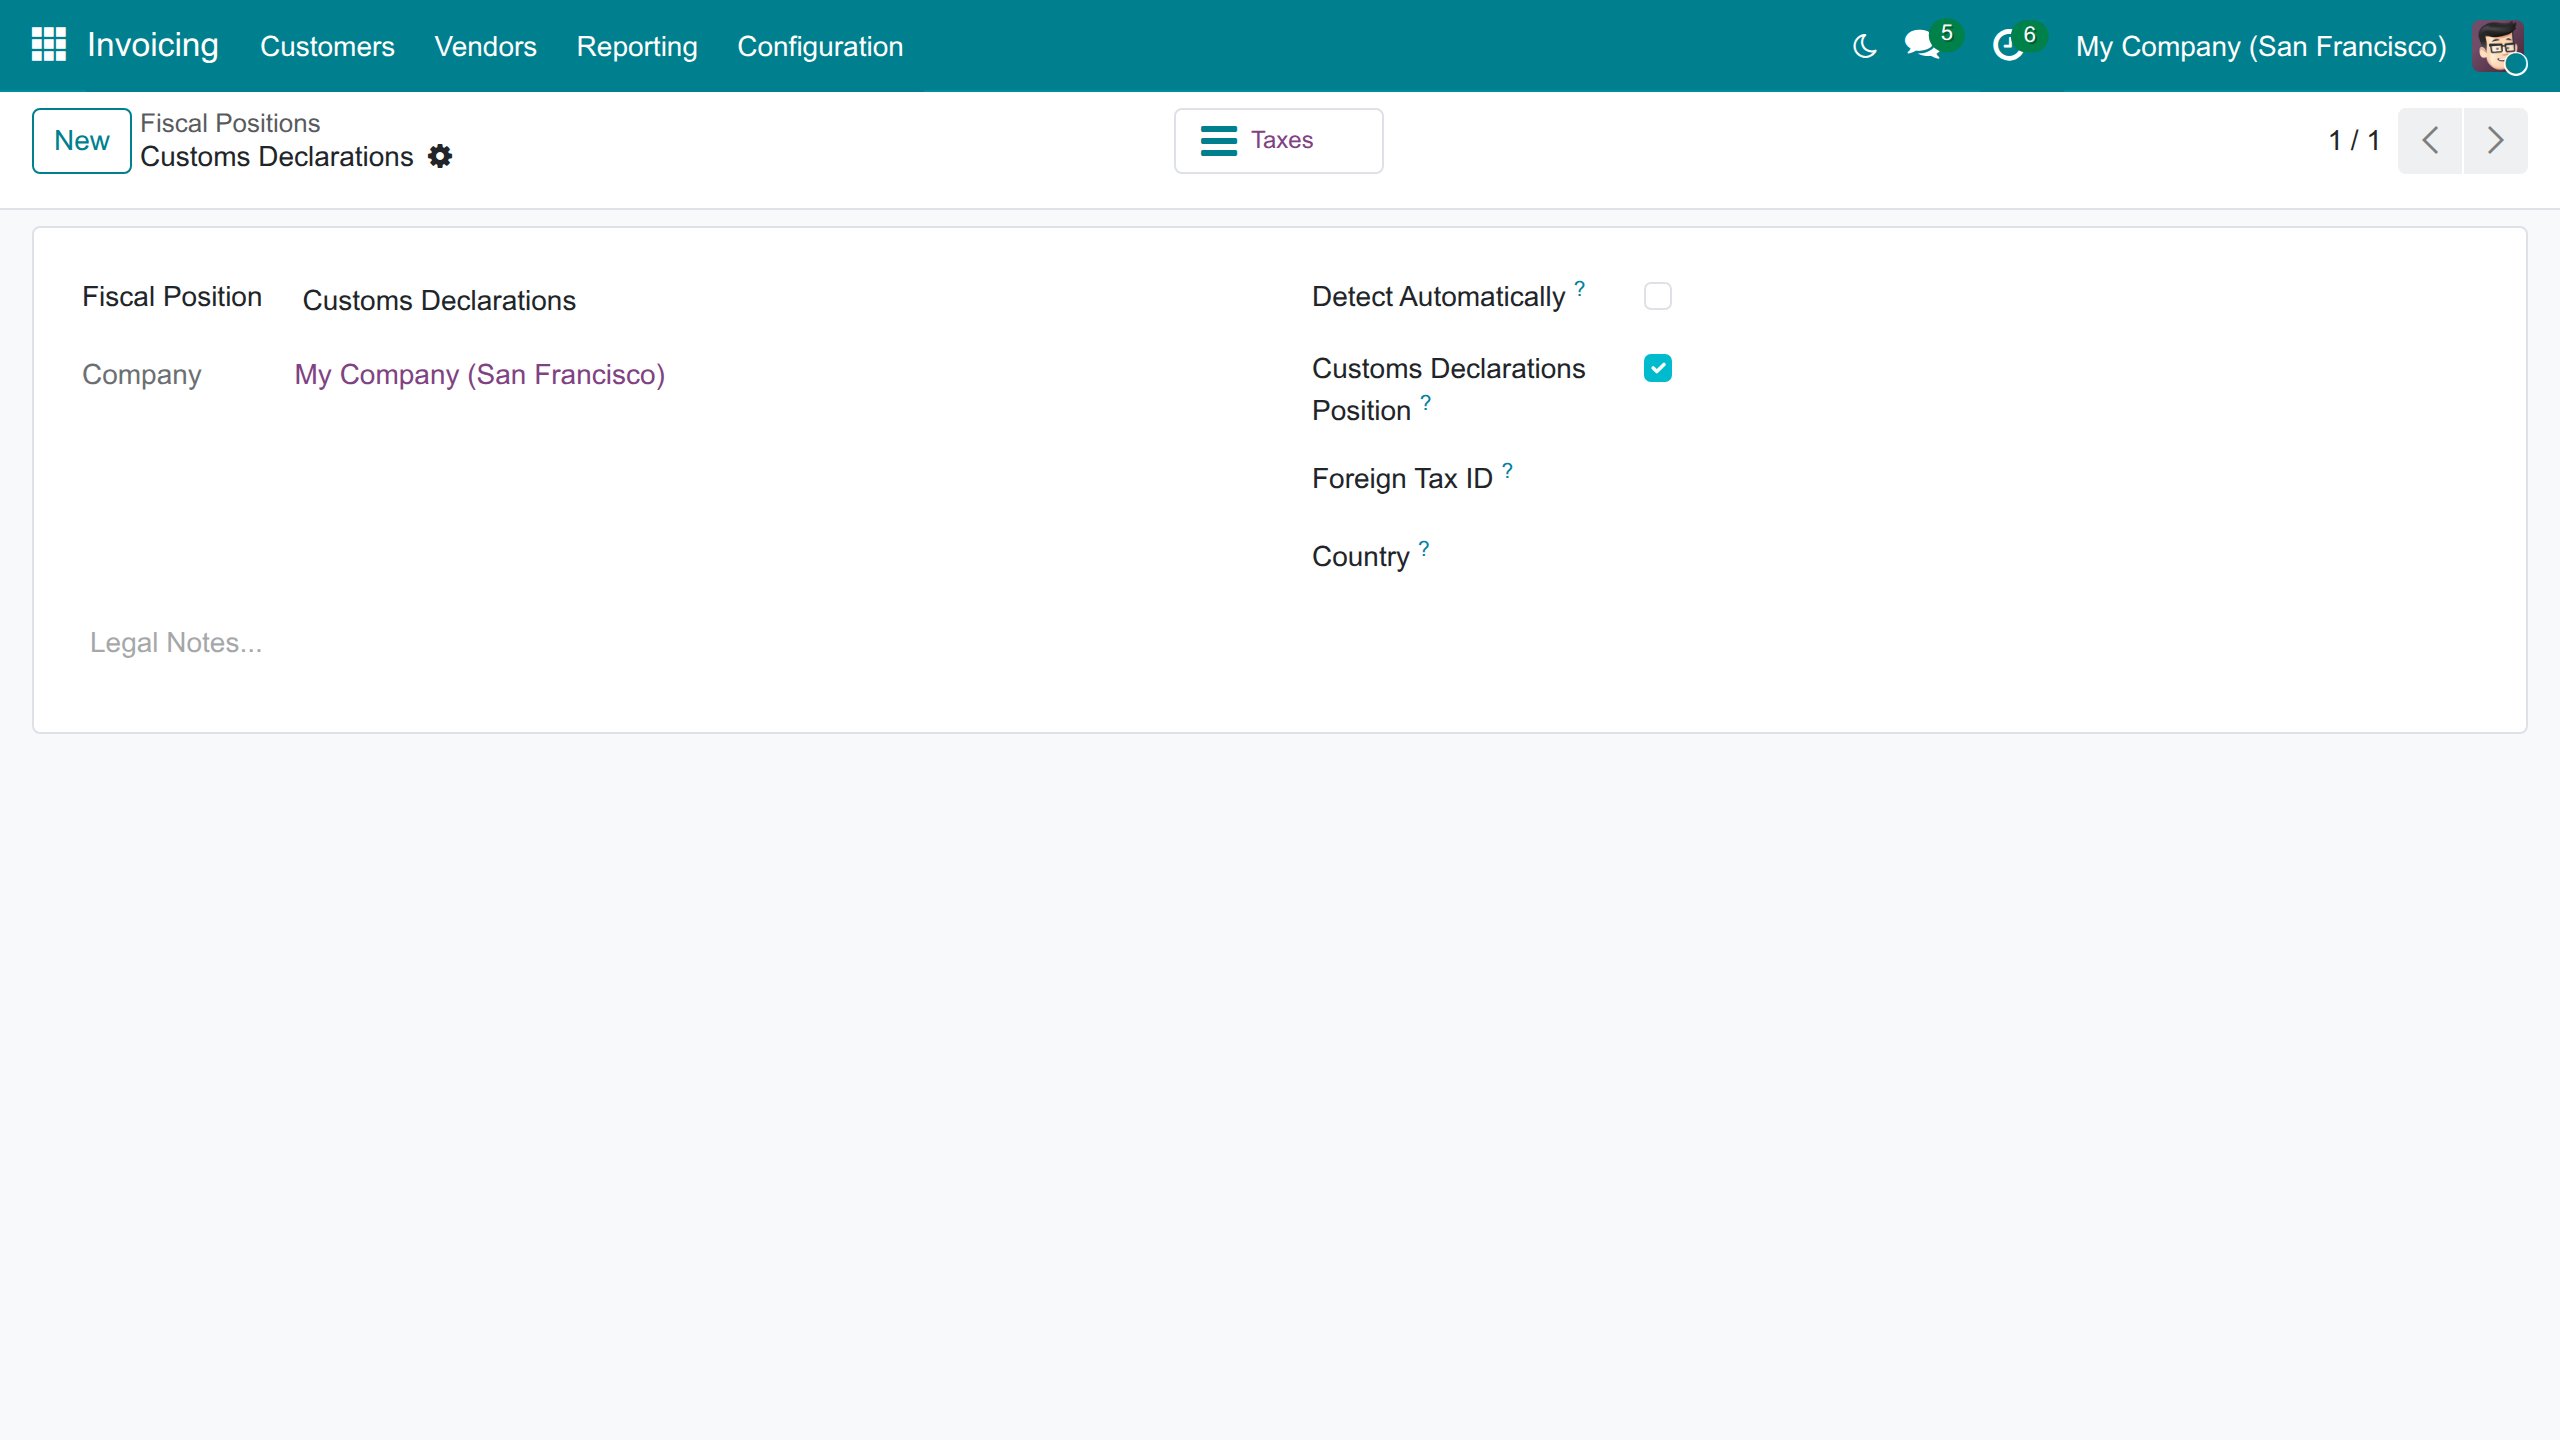Screen dimensions: 2560x1440
Task: Open the activities clock icon
Action: coord(2008,45)
